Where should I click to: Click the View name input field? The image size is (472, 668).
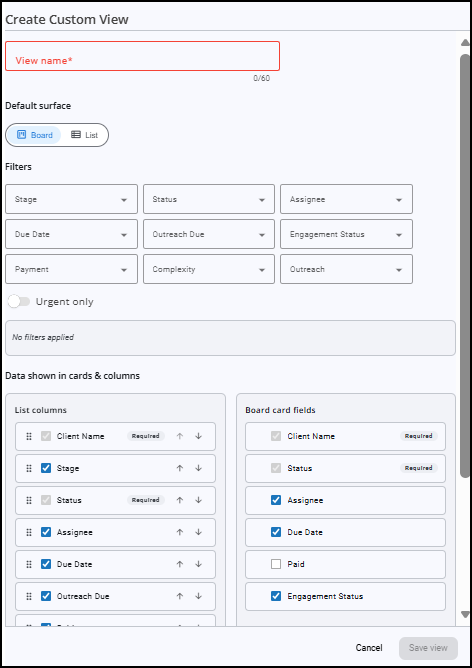pyautogui.click(x=142, y=56)
